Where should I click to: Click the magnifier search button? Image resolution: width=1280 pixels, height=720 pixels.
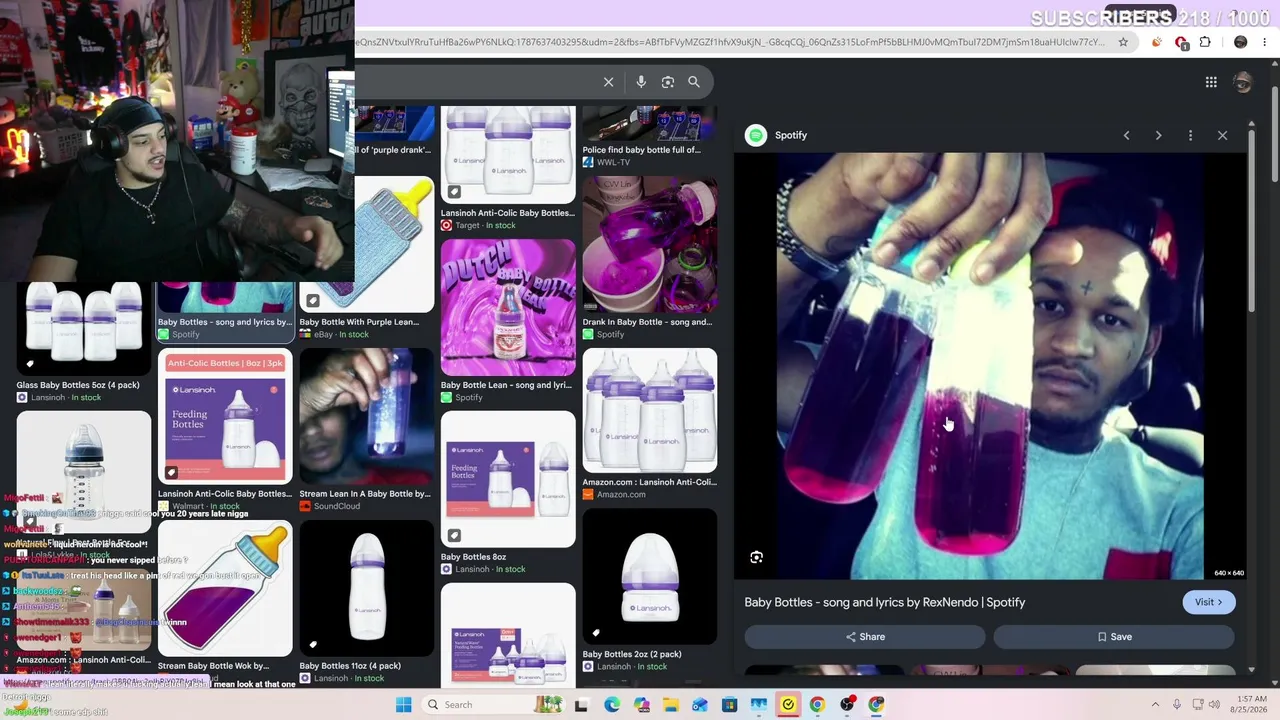pos(694,82)
